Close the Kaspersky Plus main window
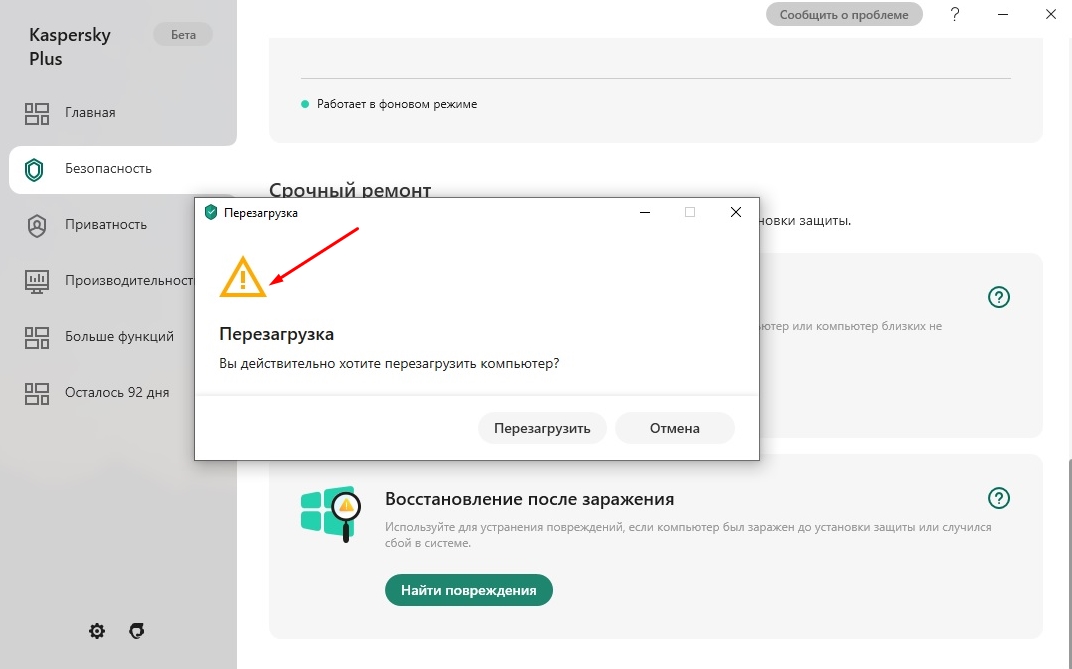 (1051, 14)
